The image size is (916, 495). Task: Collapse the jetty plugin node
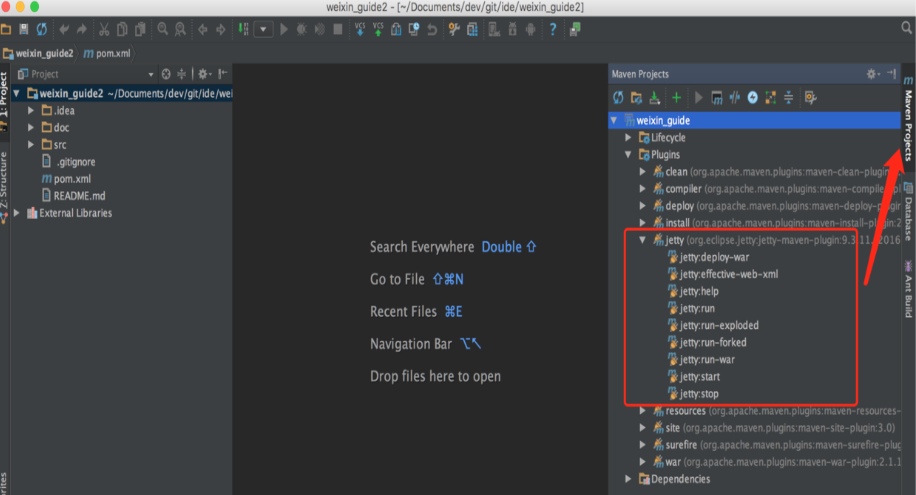[643, 240]
